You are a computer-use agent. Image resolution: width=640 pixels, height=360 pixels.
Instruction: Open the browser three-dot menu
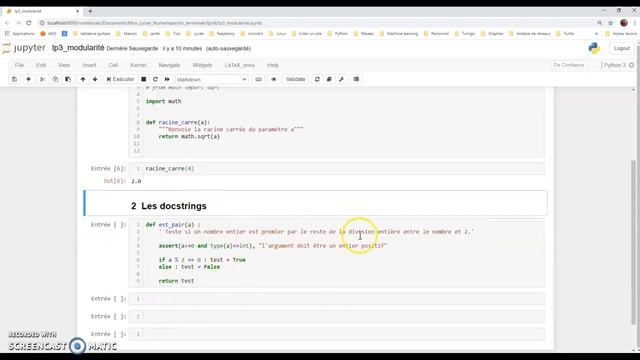[x=635, y=23]
